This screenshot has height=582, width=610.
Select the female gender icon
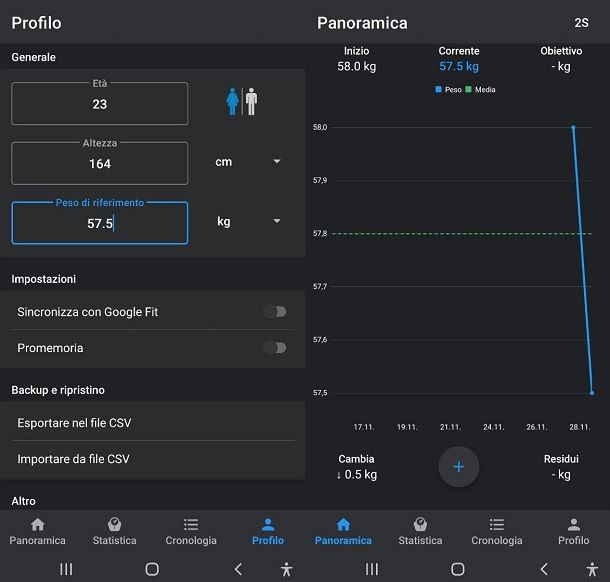[x=233, y=102]
